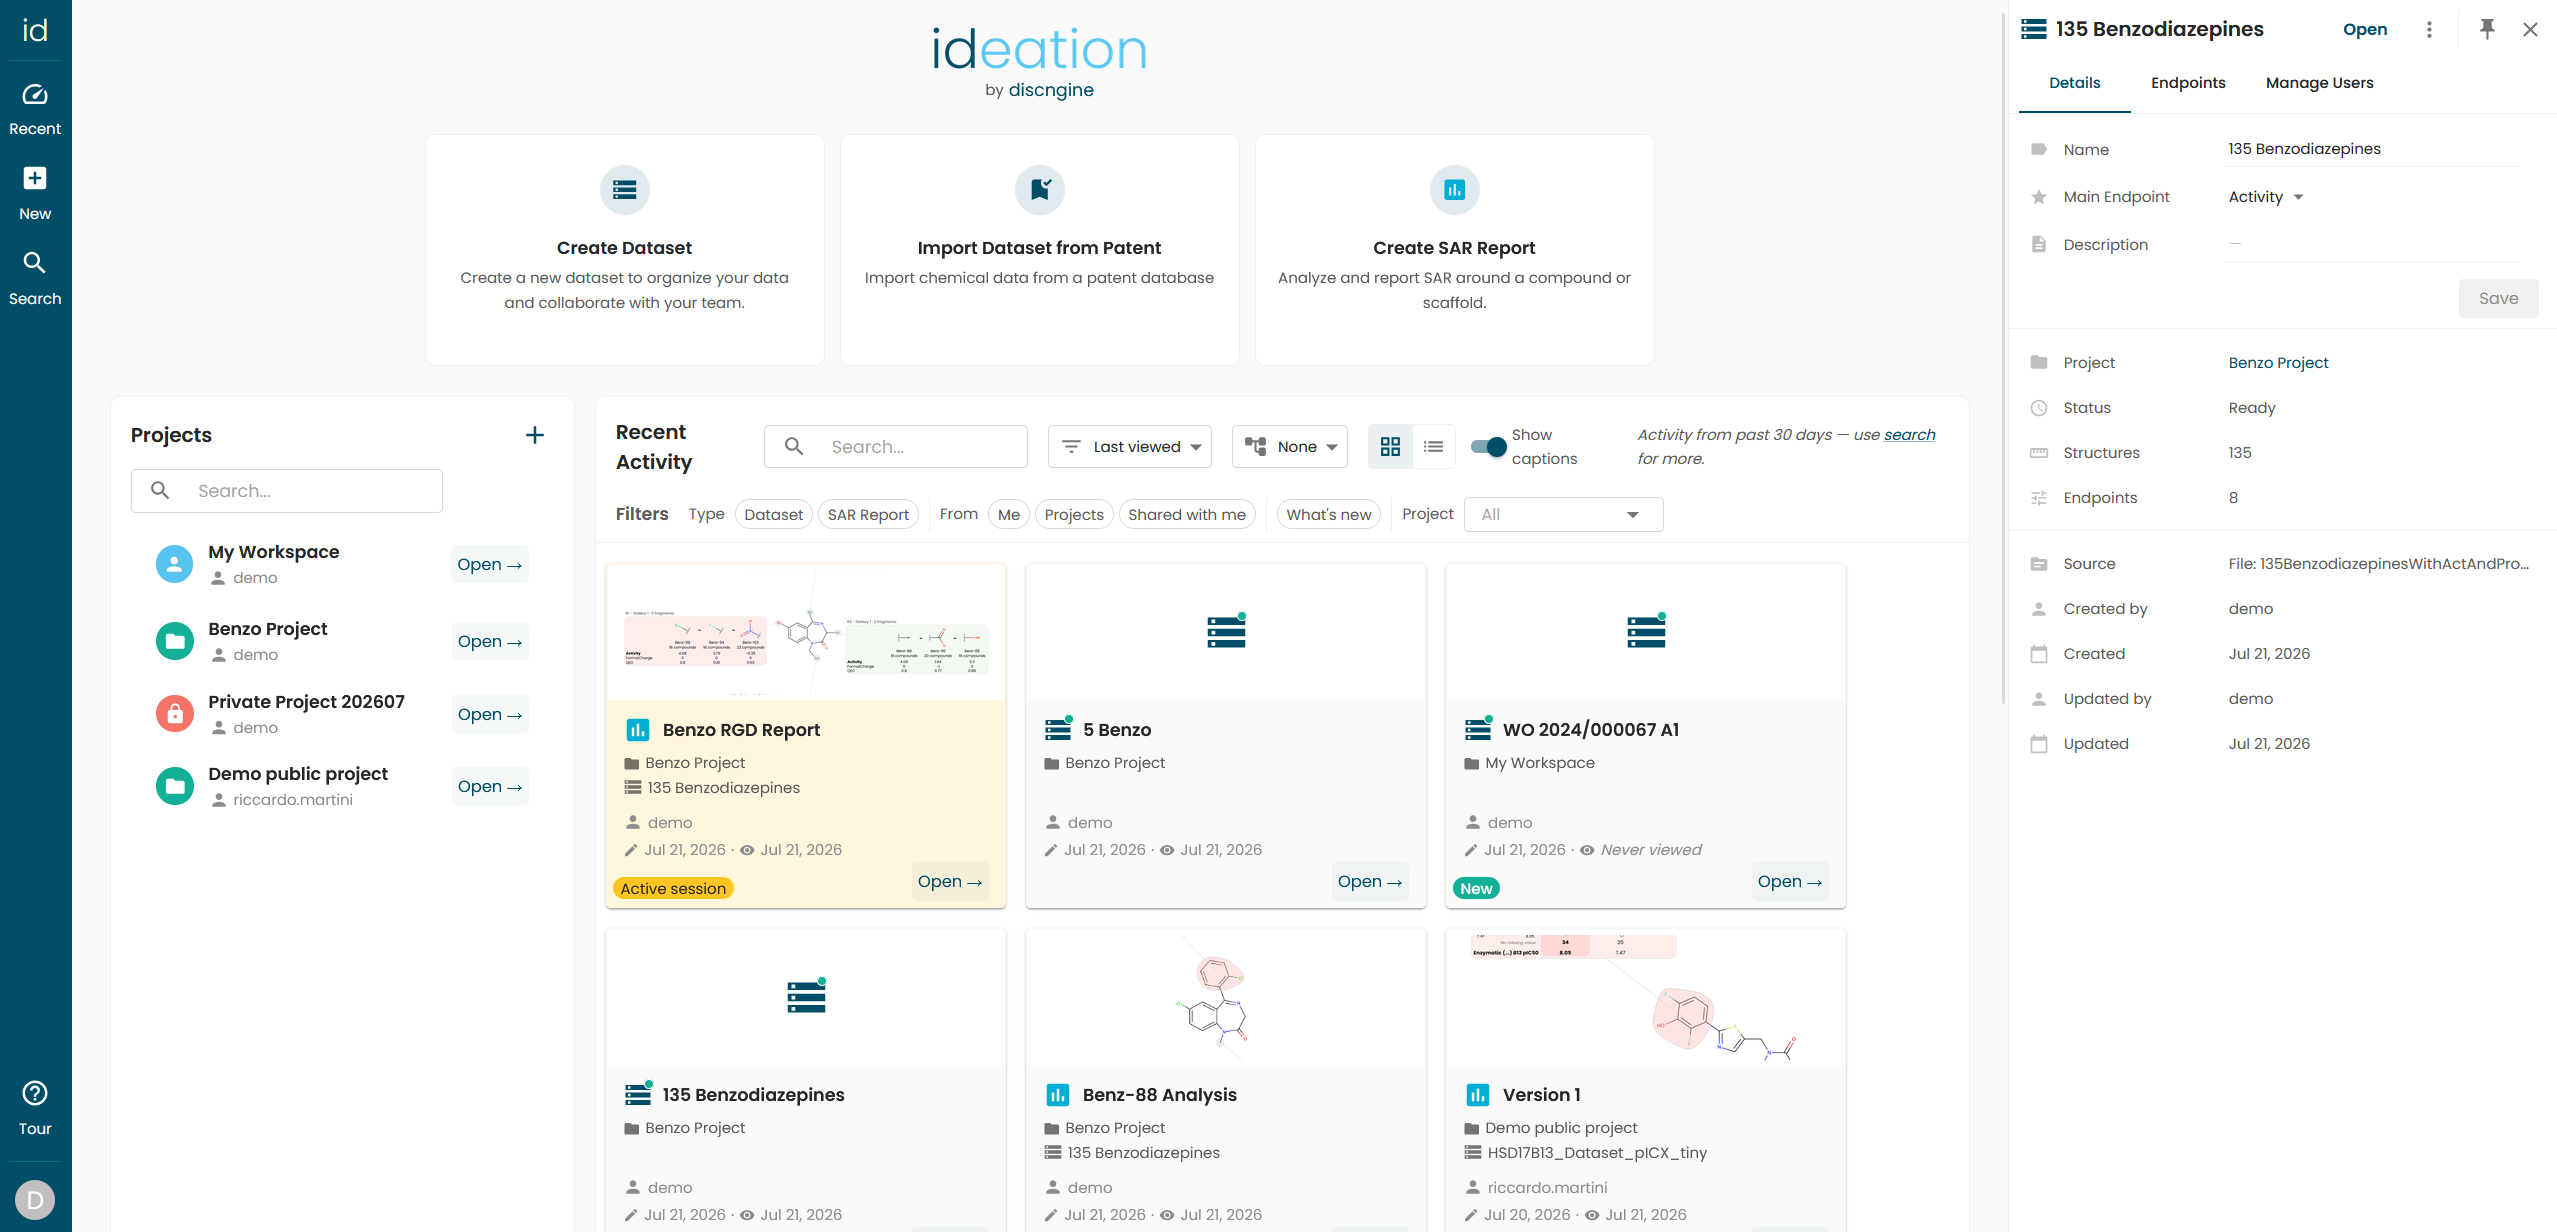Open the Recent sidebar icon
The height and width of the screenshot is (1232, 2557).
click(x=35, y=109)
